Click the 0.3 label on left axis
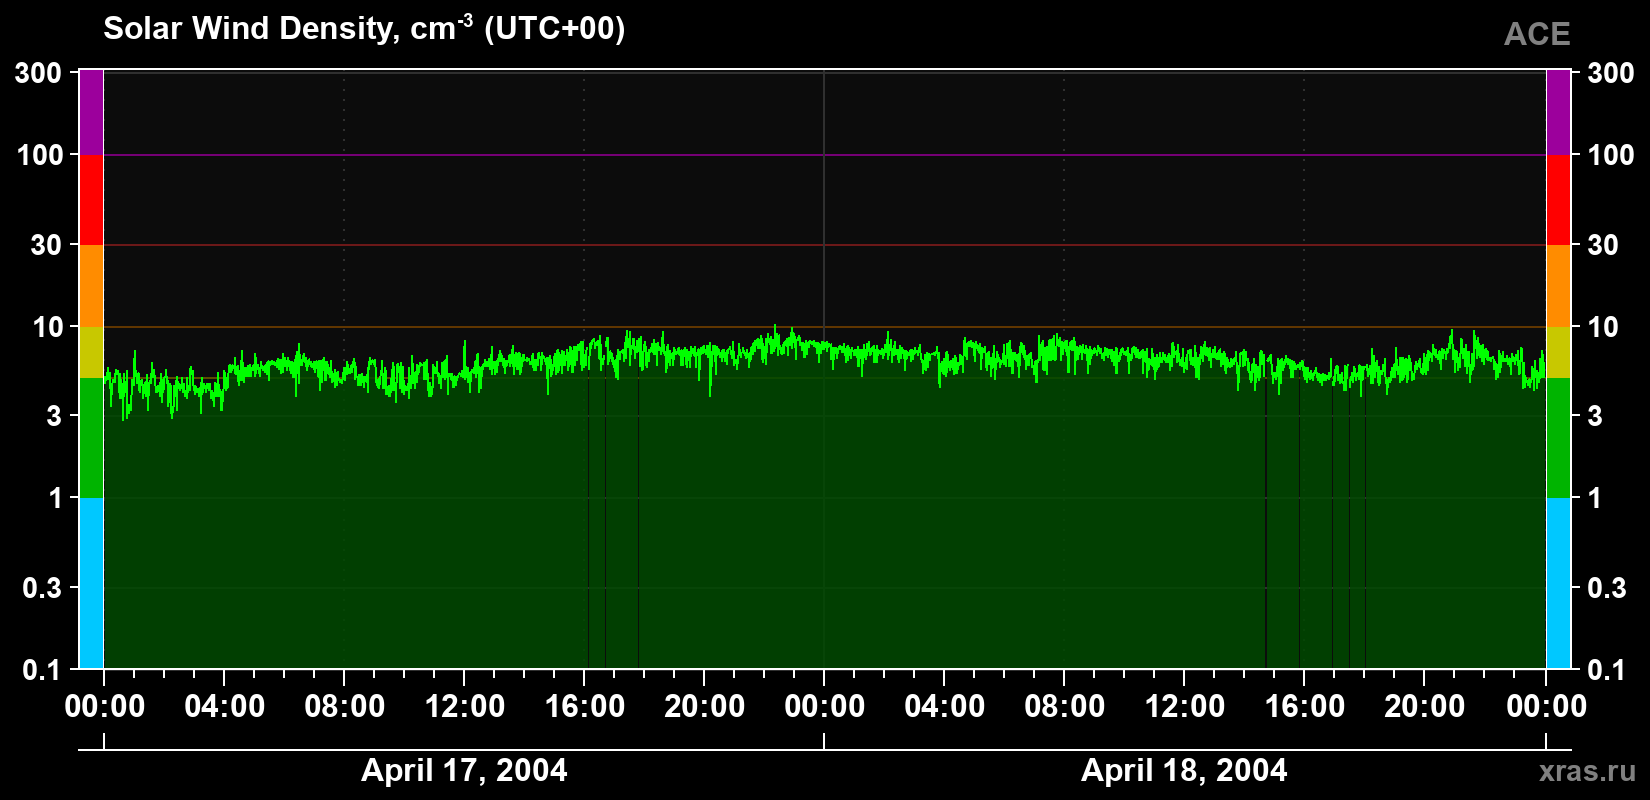This screenshot has height=800, width=1650. click(x=42, y=587)
